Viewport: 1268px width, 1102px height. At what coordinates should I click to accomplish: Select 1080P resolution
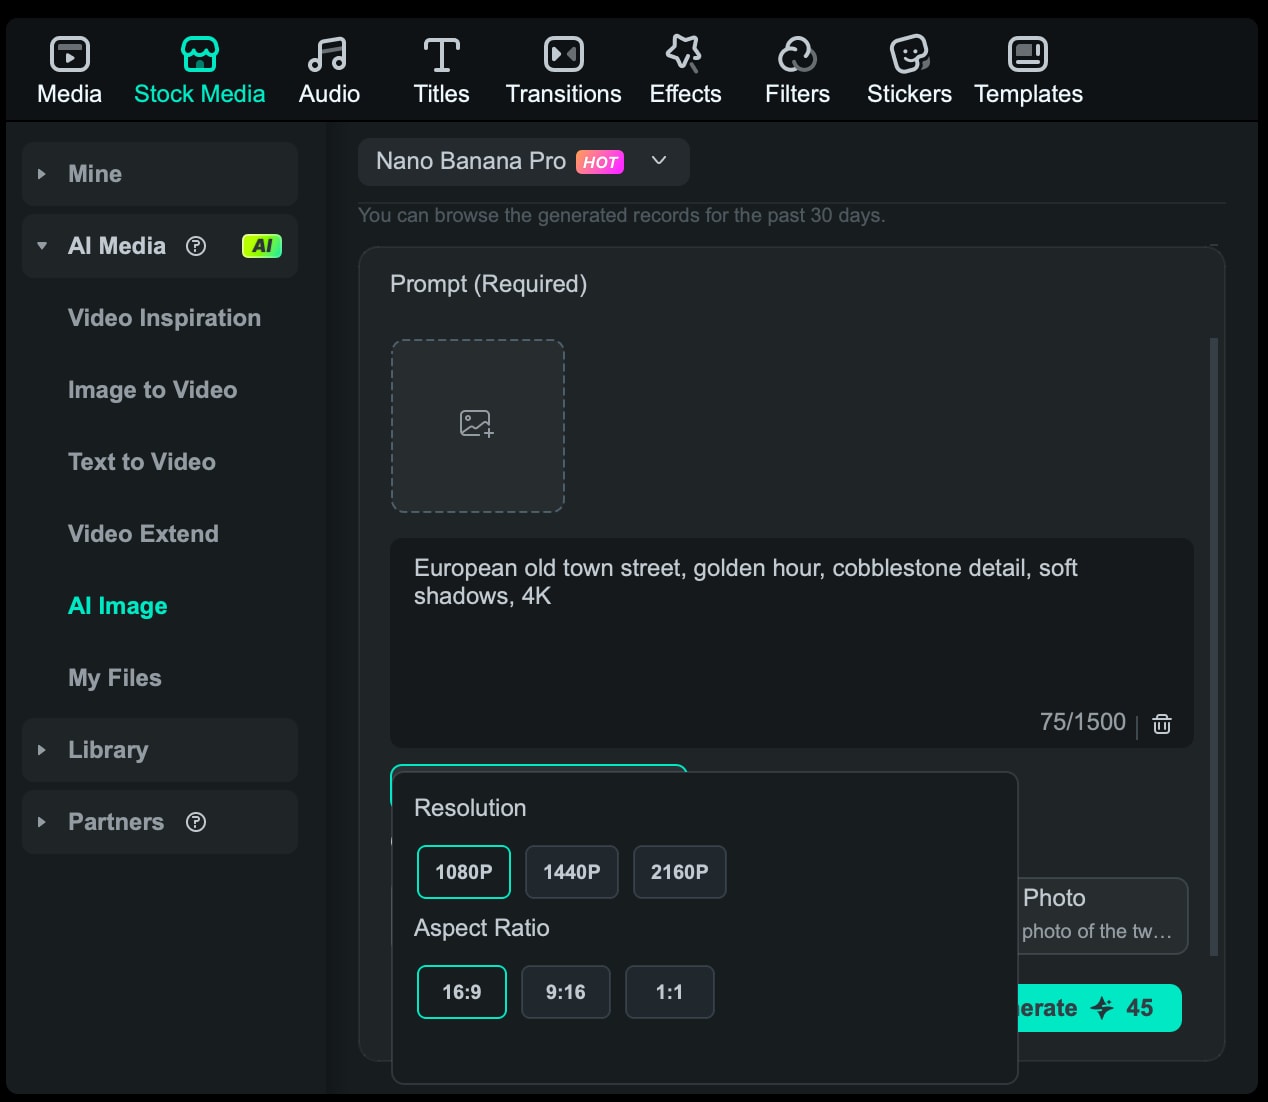pyautogui.click(x=464, y=872)
